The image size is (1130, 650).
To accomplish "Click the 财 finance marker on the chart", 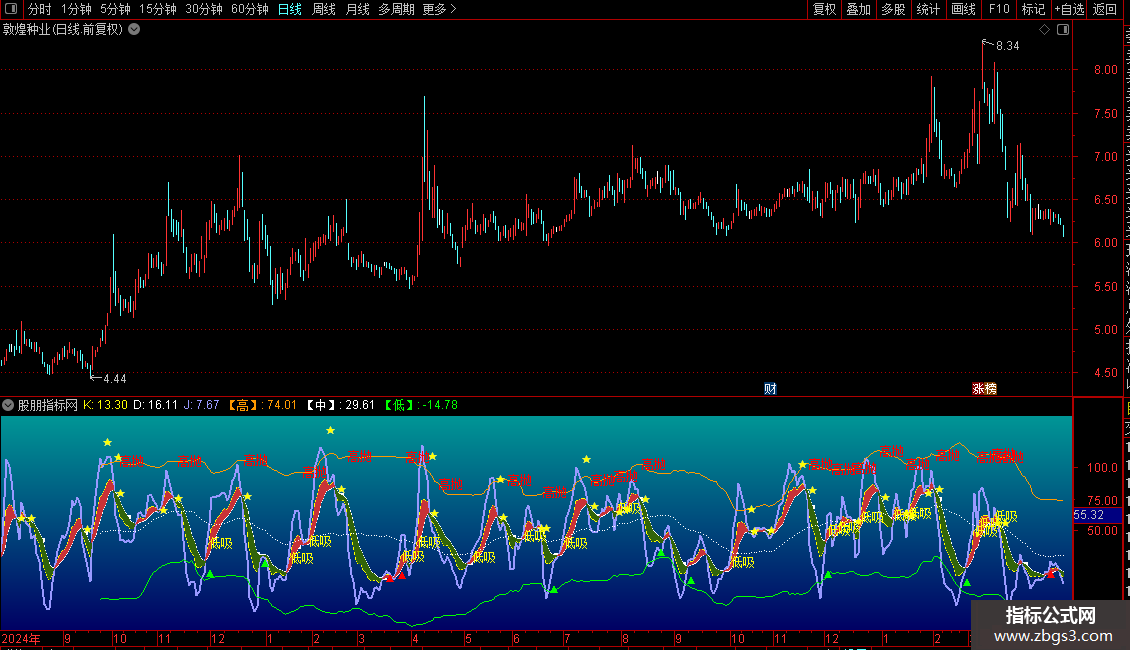I will [770, 388].
